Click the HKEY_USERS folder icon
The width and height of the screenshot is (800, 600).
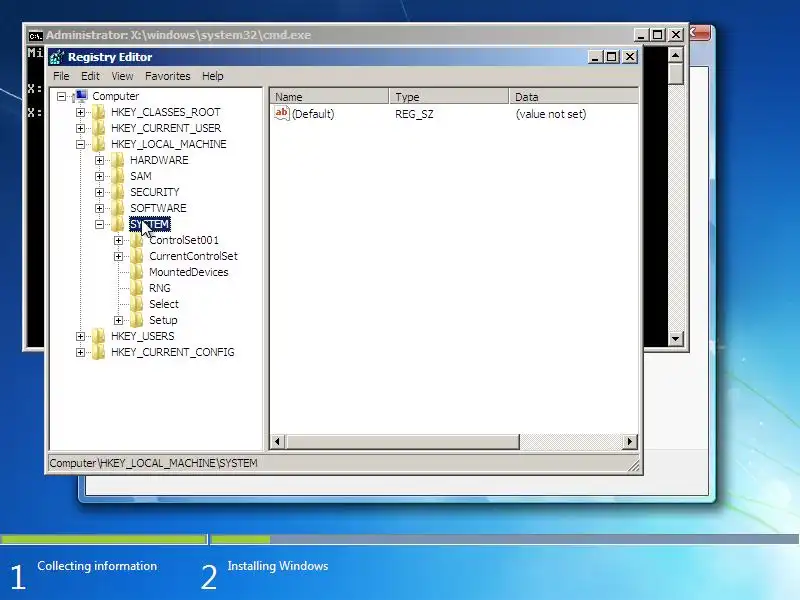(98, 336)
